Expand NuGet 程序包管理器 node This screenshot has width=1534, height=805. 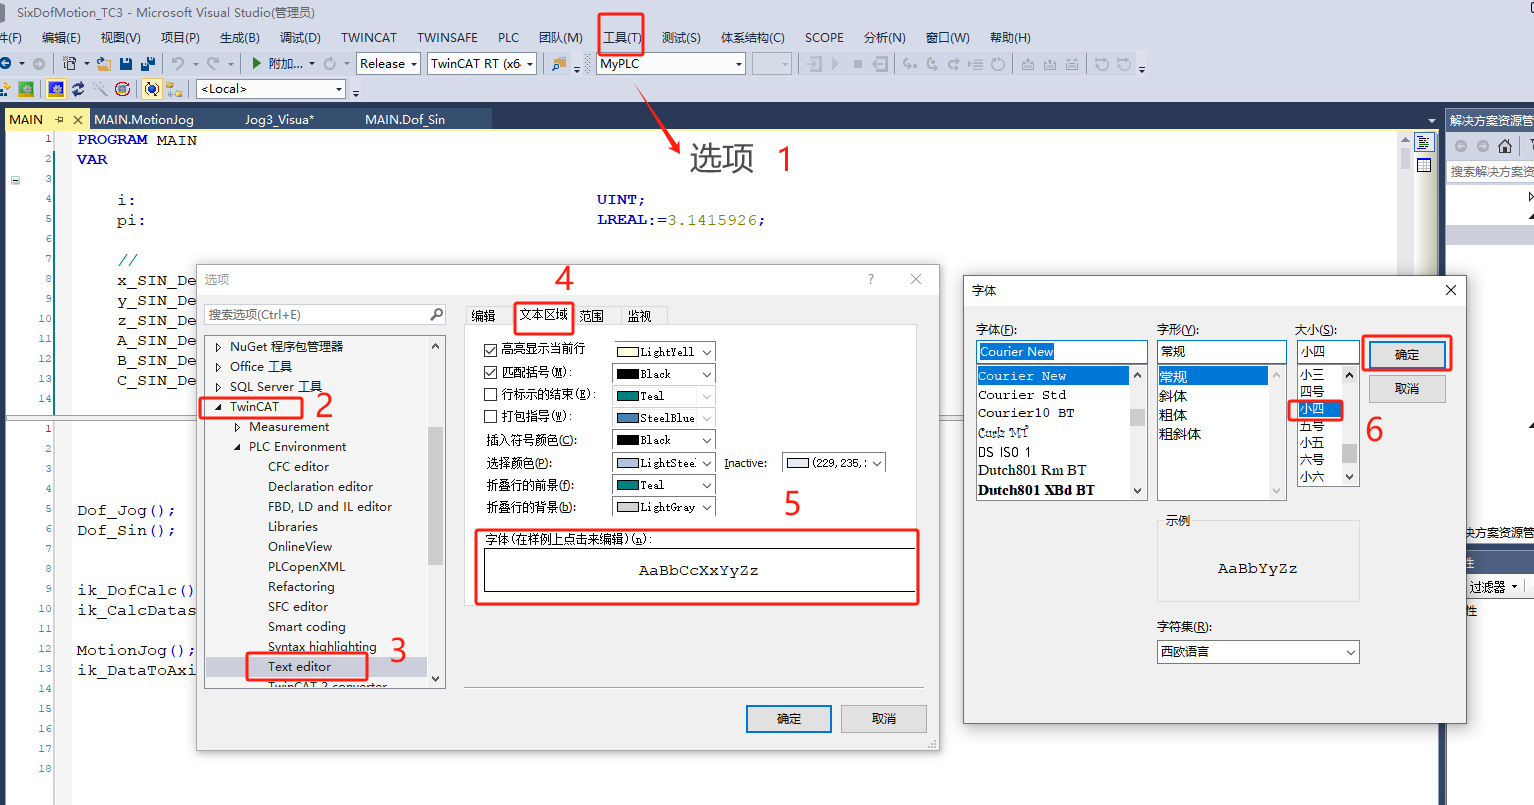point(218,347)
